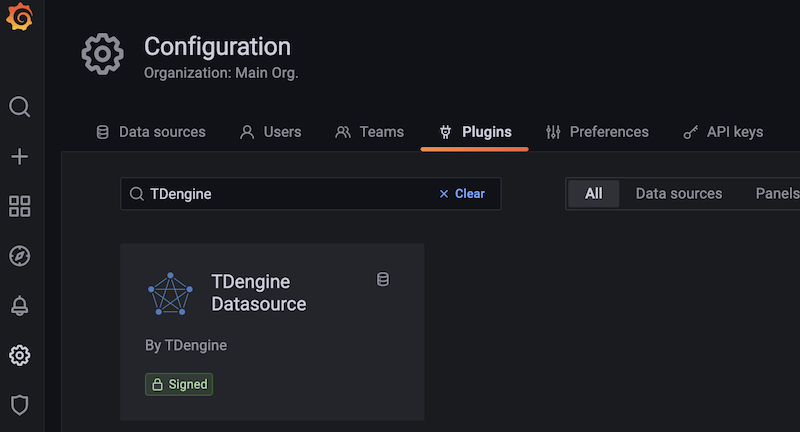Switch to the Data sources tab
The height and width of the screenshot is (432, 800).
[x=151, y=132]
